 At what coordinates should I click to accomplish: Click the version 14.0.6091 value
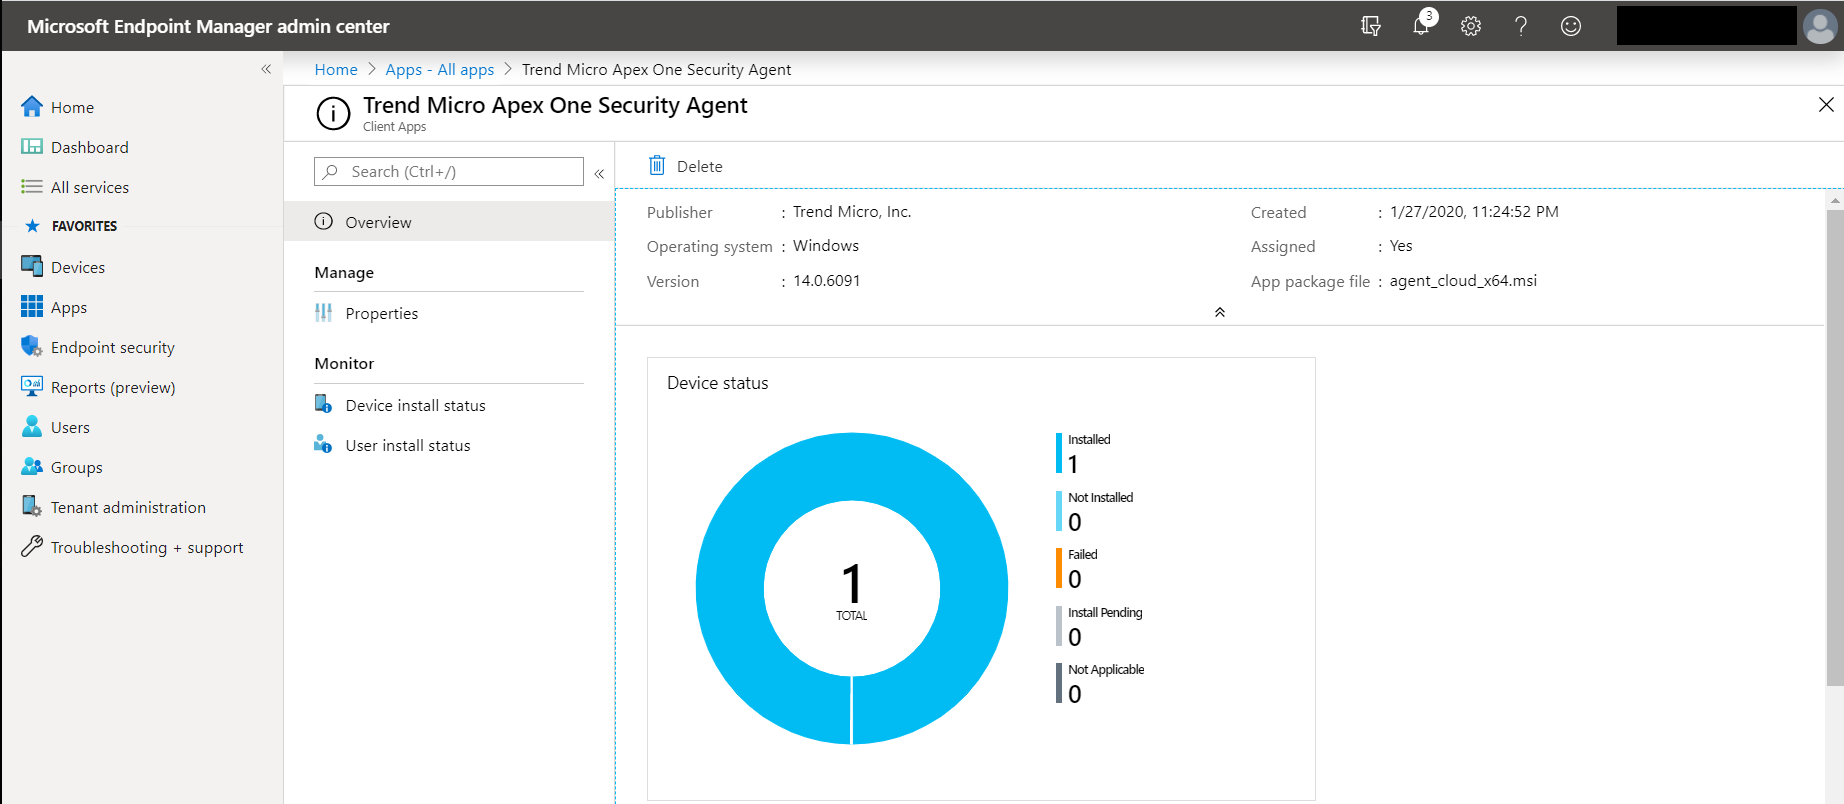tap(827, 281)
